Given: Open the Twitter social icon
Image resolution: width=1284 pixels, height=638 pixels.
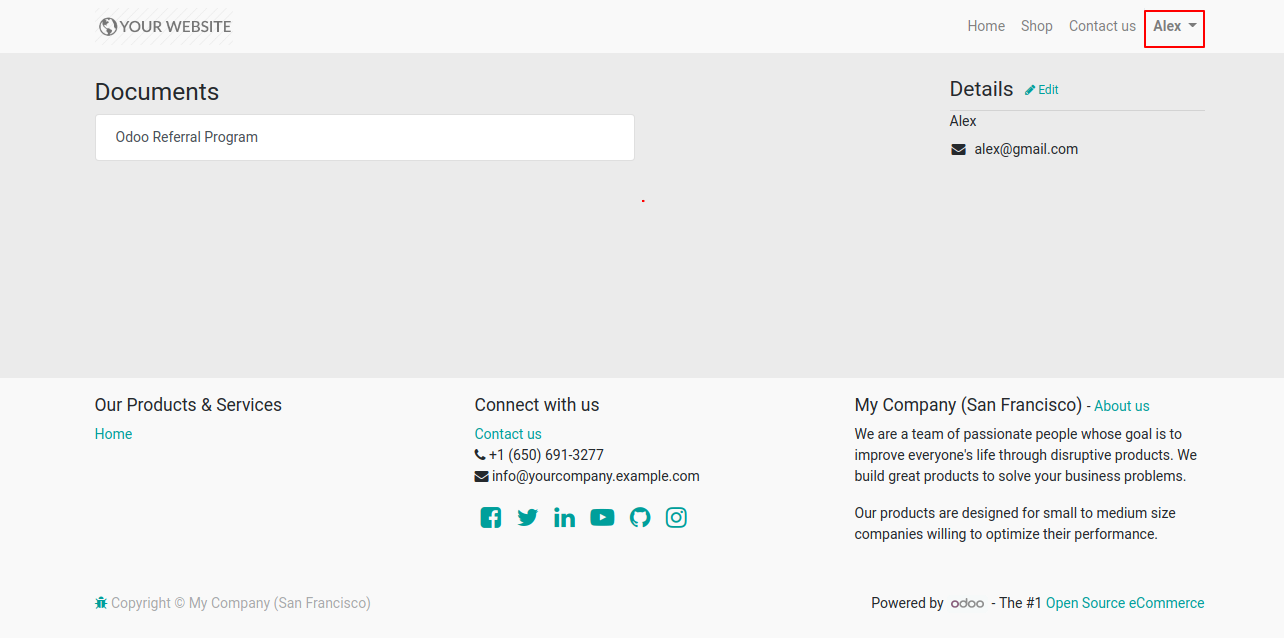Looking at the screenshot, I should (527, 517).
